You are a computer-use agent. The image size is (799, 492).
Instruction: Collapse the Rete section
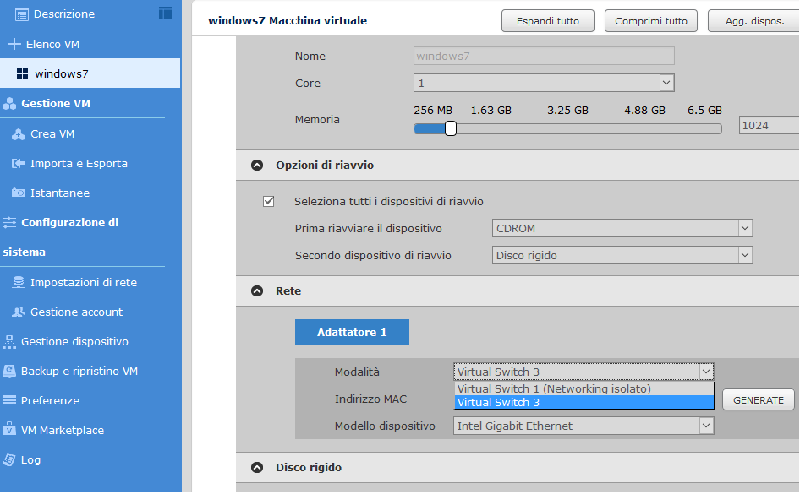257,291
